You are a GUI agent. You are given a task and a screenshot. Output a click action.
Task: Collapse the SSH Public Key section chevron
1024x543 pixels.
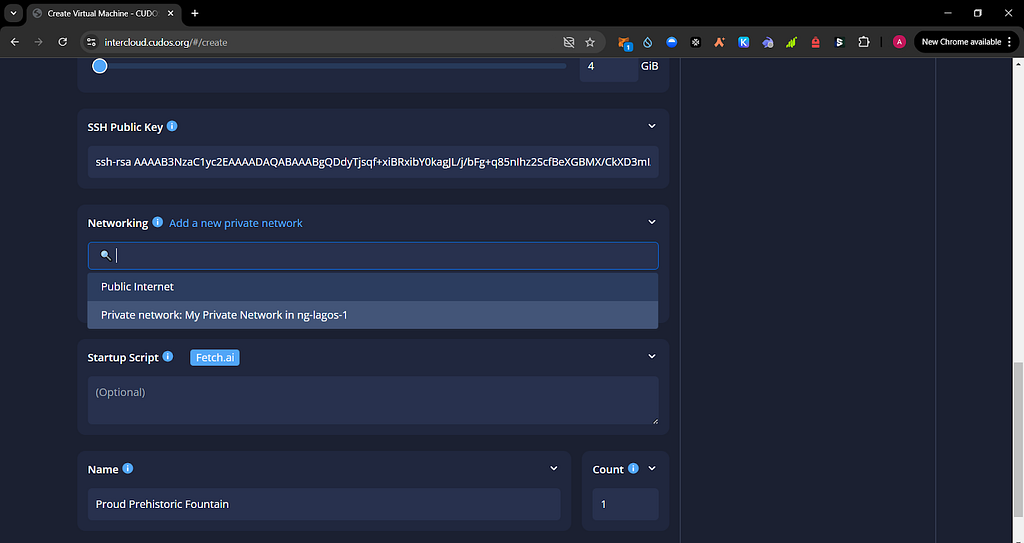(x=652, y=126)
